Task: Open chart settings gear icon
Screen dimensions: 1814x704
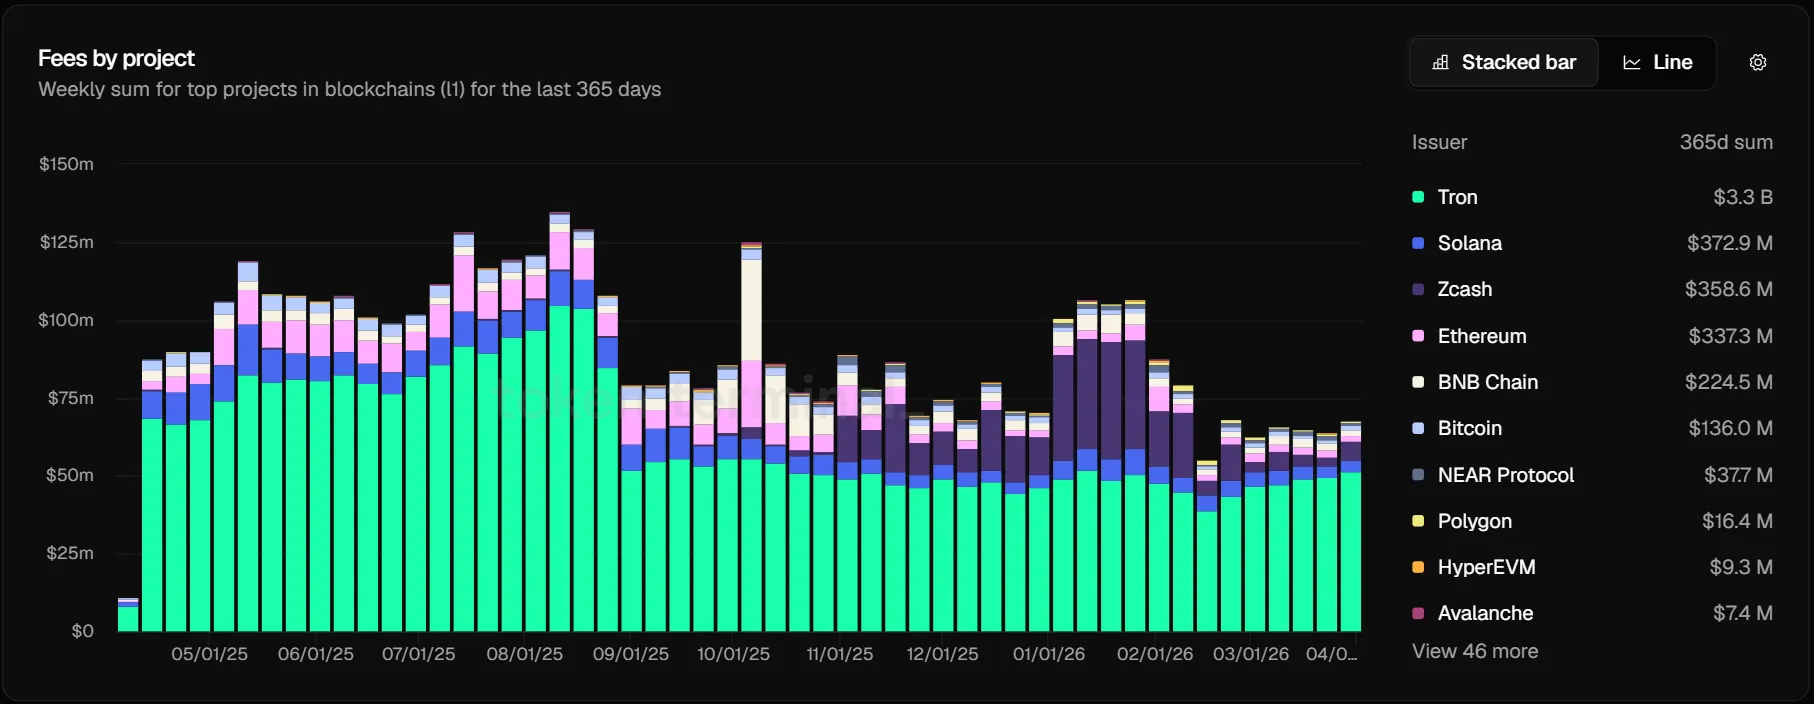Action: pyautogui.click(x=1757, y=63)
